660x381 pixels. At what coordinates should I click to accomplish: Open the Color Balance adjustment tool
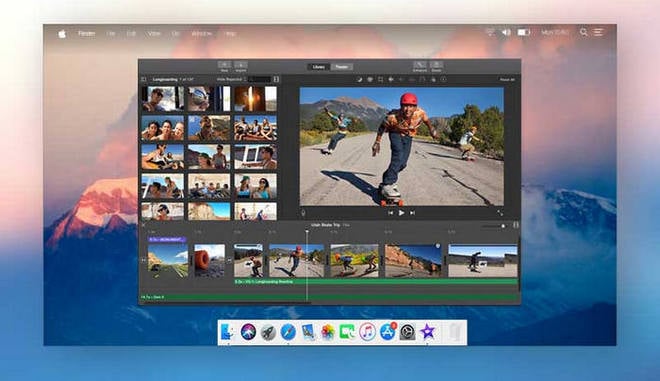click(x=360, y=79)
